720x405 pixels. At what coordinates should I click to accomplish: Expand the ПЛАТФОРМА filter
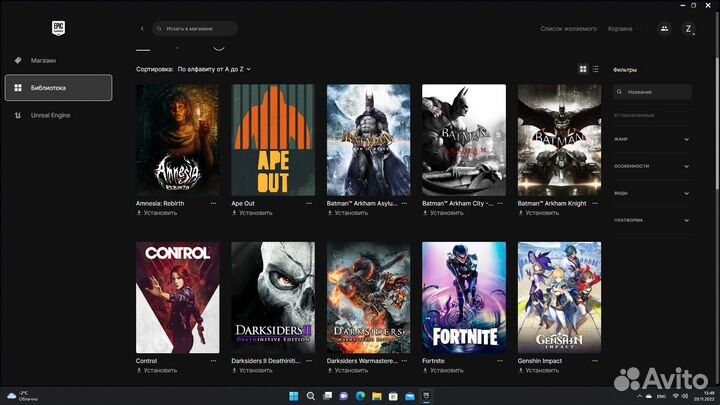tap(652, 220)
